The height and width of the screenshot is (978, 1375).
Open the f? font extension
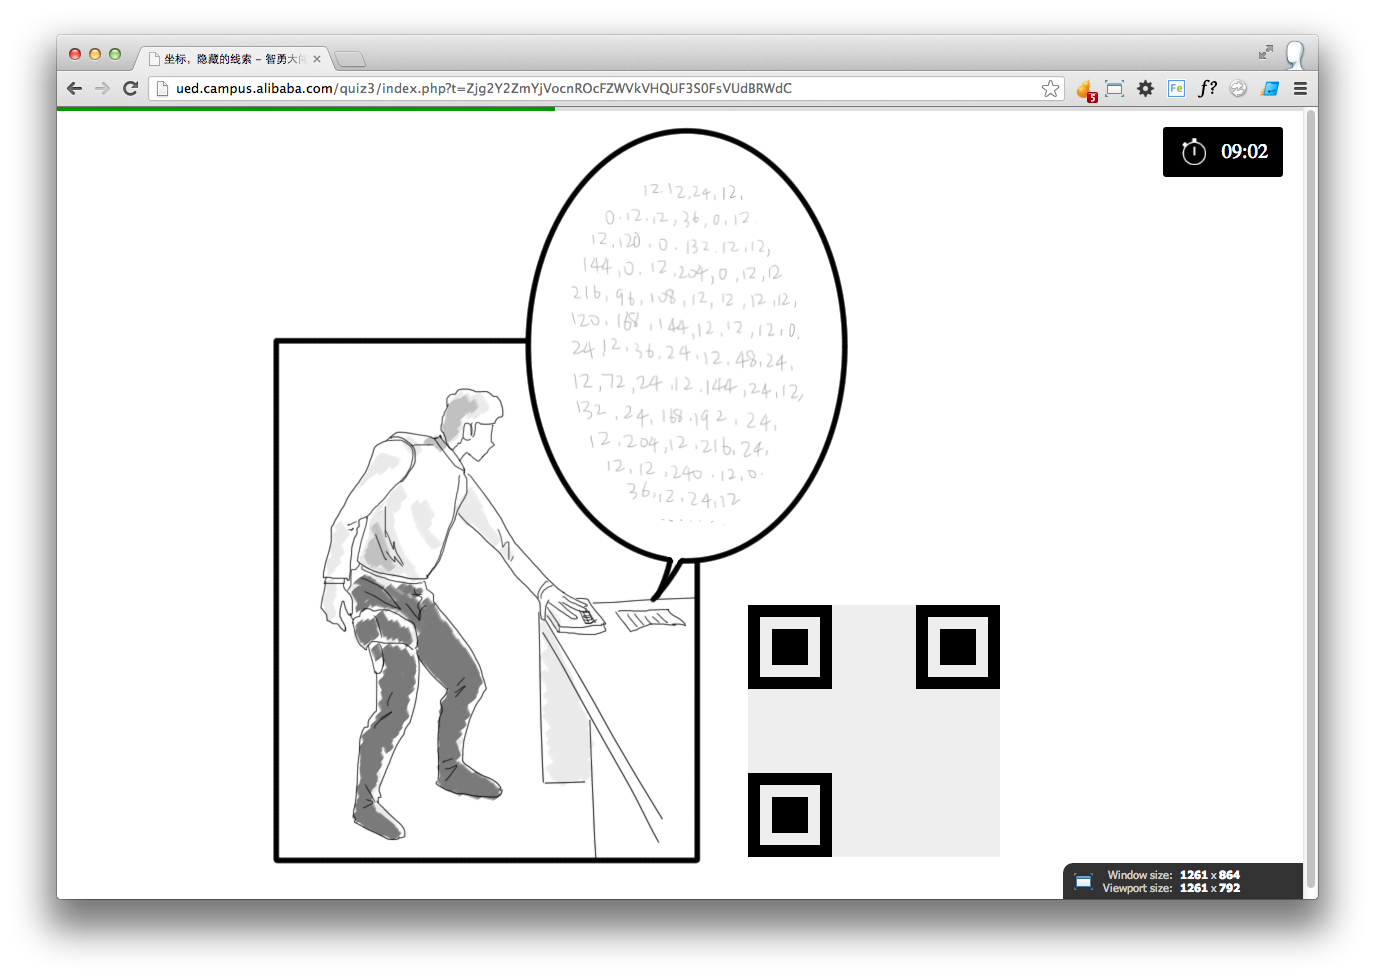[1207, 88]
